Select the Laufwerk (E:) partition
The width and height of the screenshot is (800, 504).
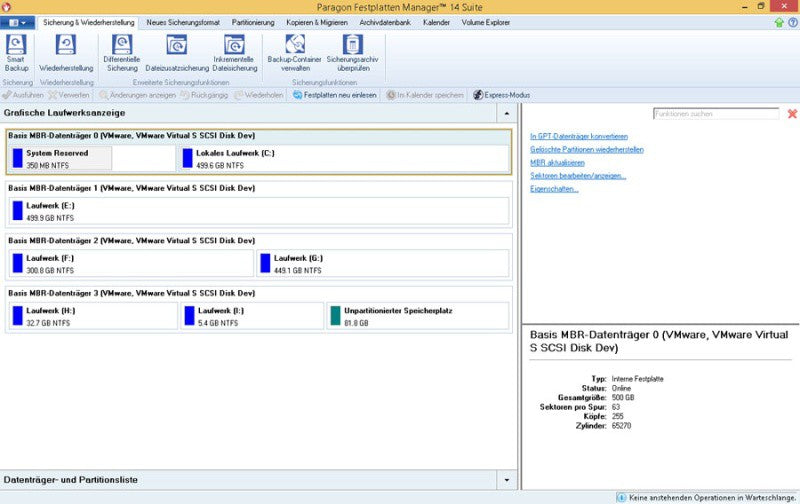point(259,211)
